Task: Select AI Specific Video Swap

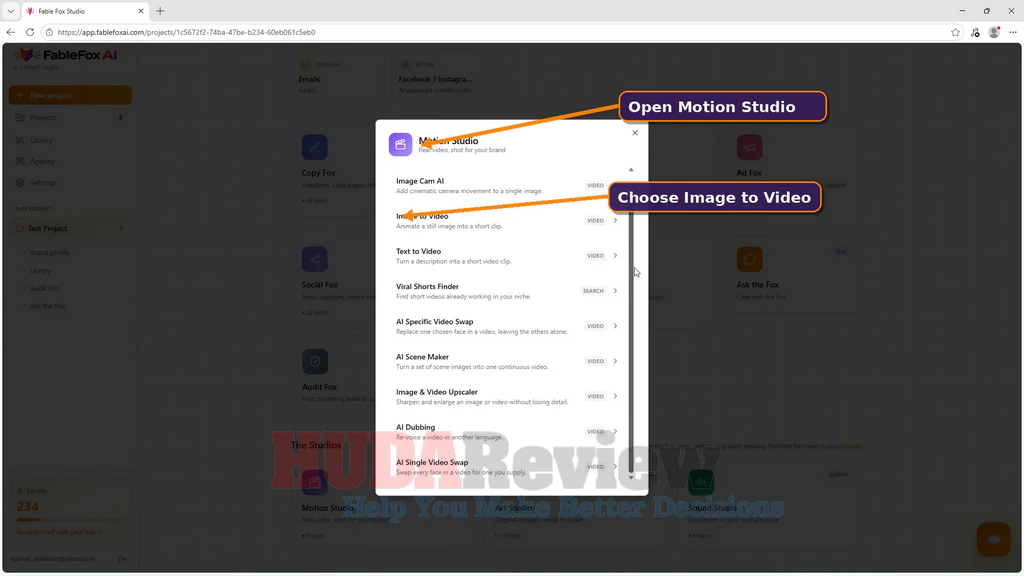Action: [x=506, y=327]
